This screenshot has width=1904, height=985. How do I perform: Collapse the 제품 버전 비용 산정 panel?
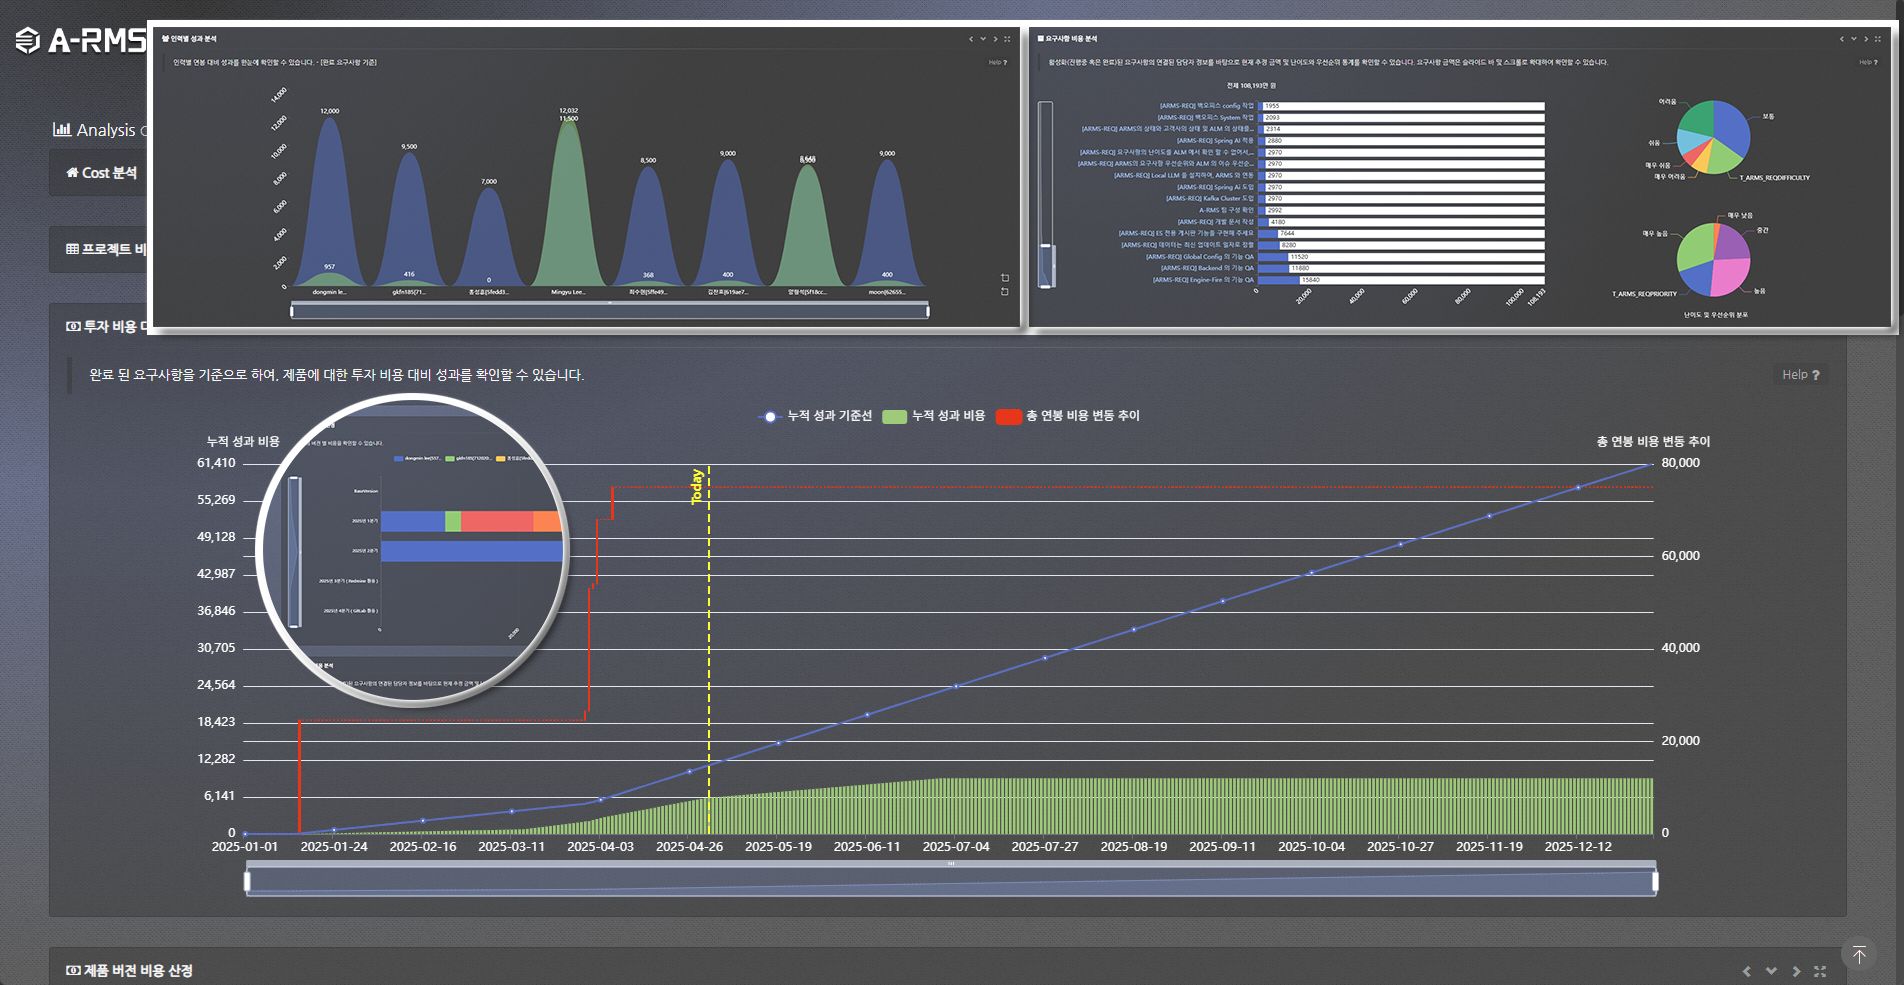pos(1771,971)
